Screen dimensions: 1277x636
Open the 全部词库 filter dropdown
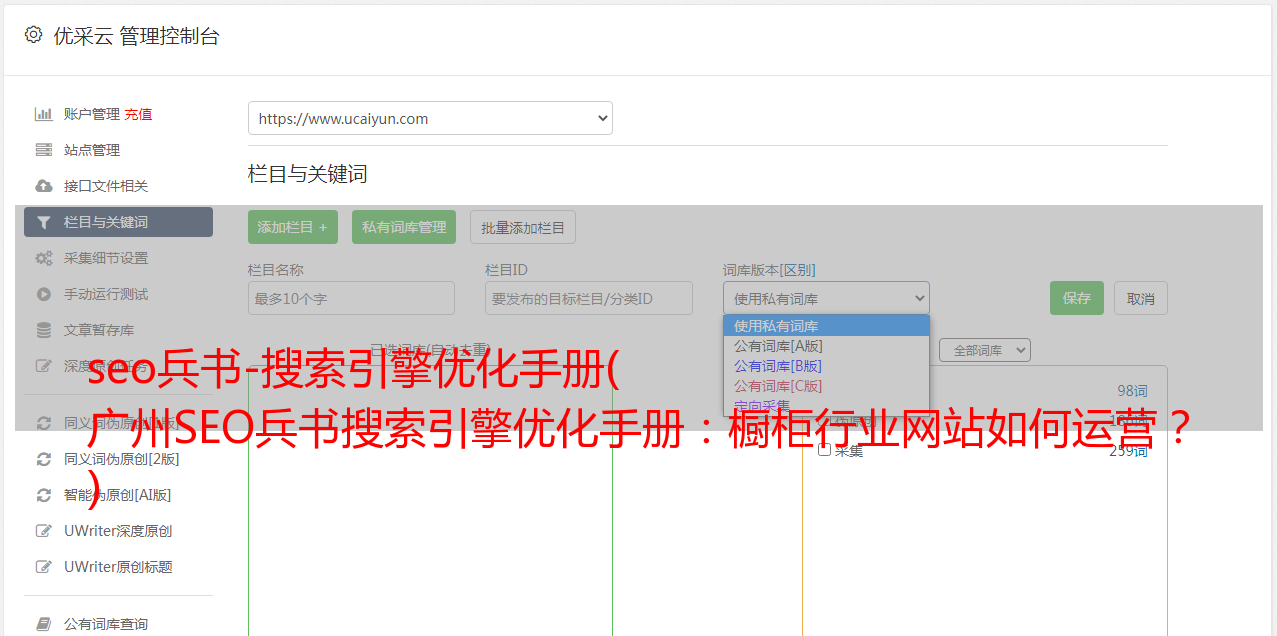[x=985, y=350]
